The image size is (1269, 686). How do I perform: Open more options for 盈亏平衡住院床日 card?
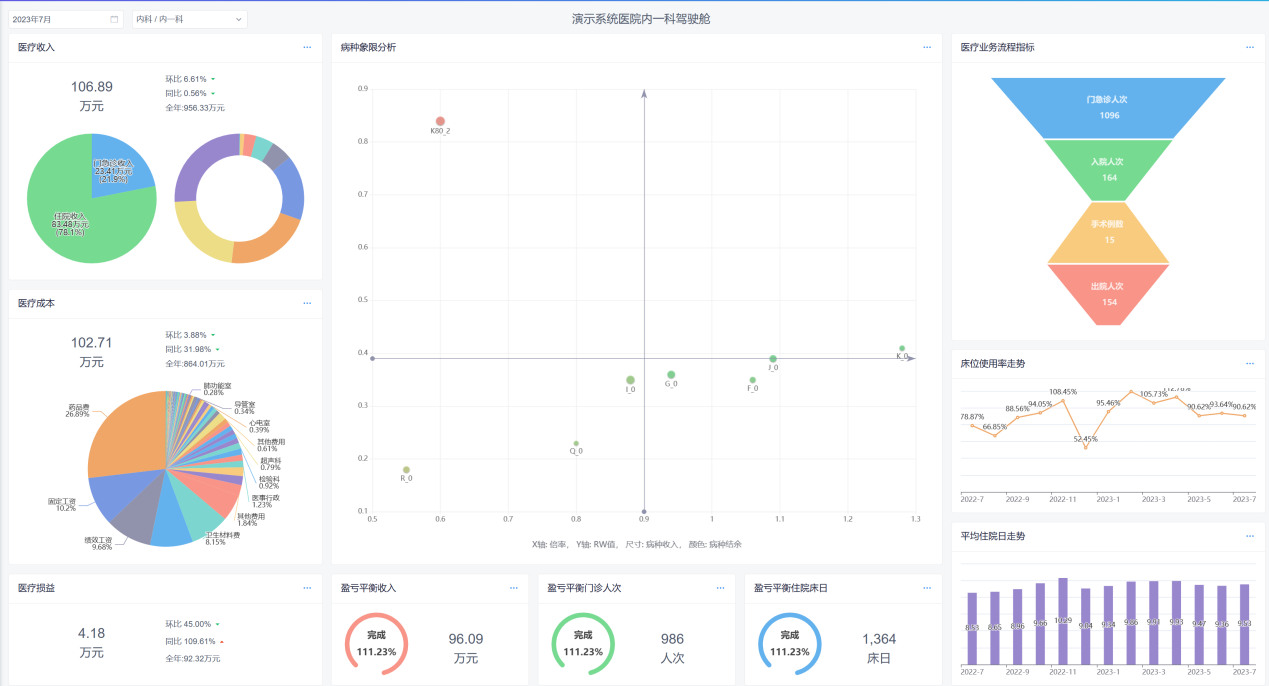927,588
